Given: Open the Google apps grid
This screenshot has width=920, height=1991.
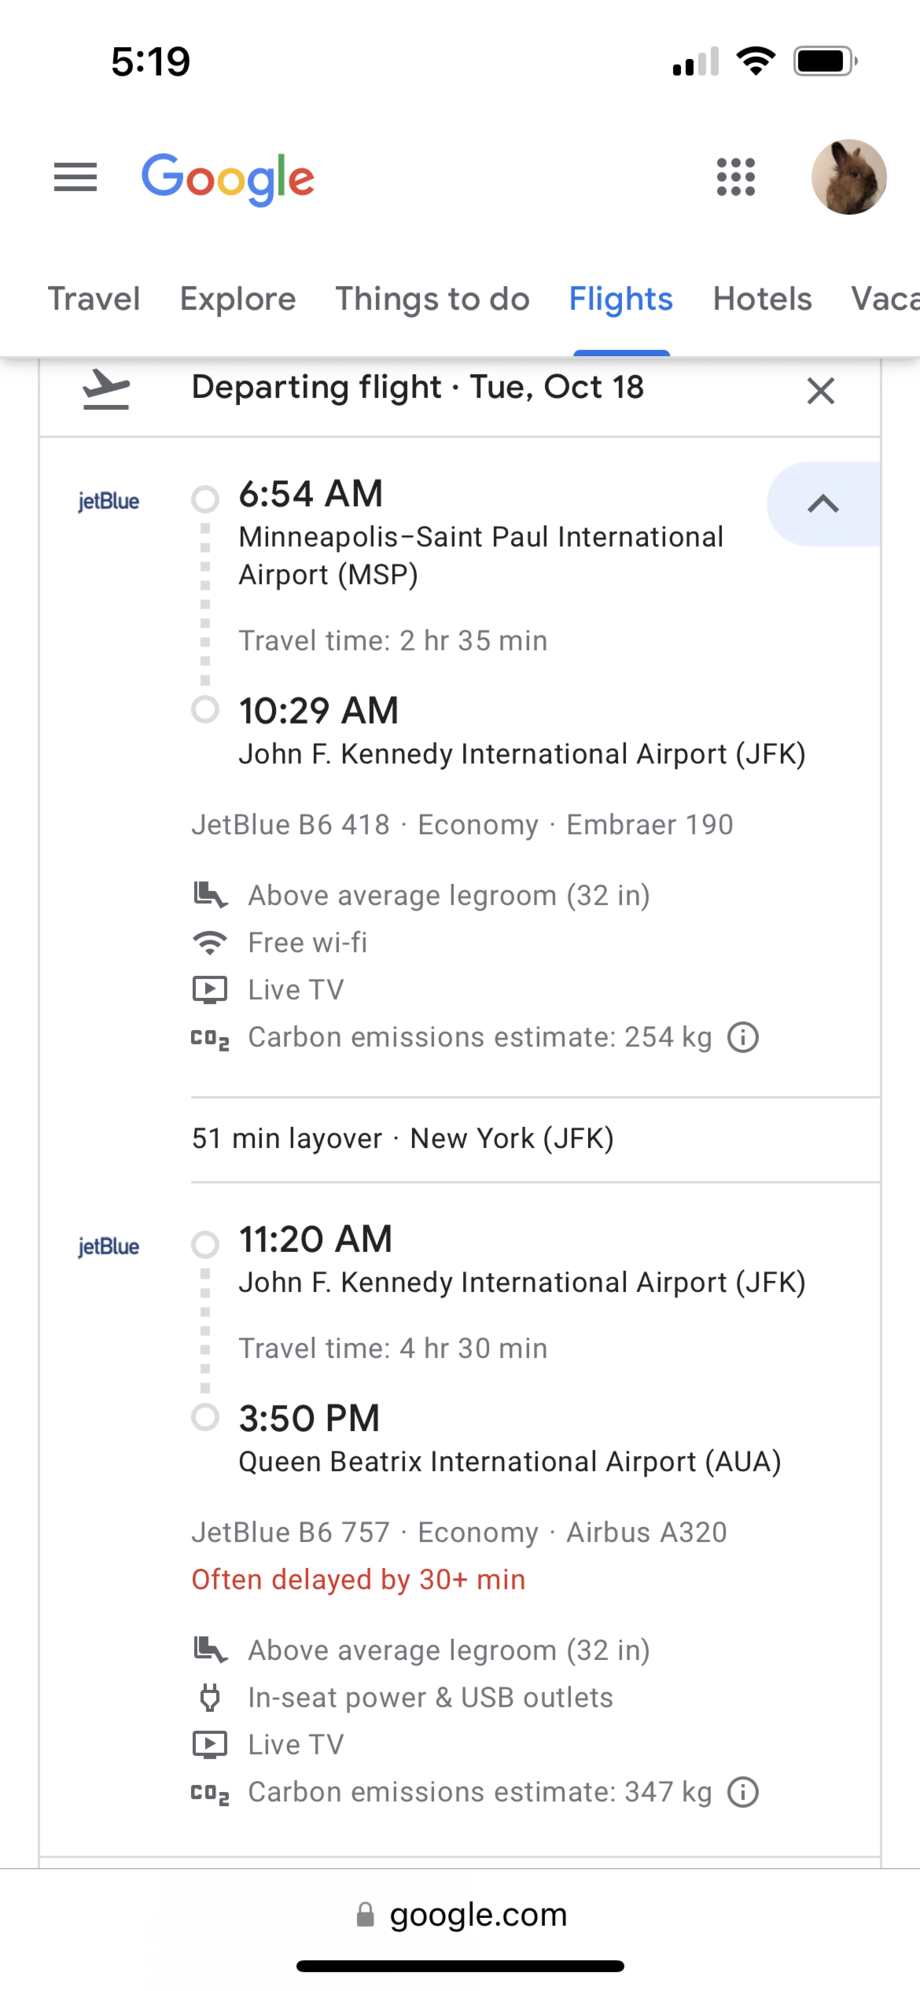Looking at the screenshot, I should pyautogui.click(x=736, y=178).
